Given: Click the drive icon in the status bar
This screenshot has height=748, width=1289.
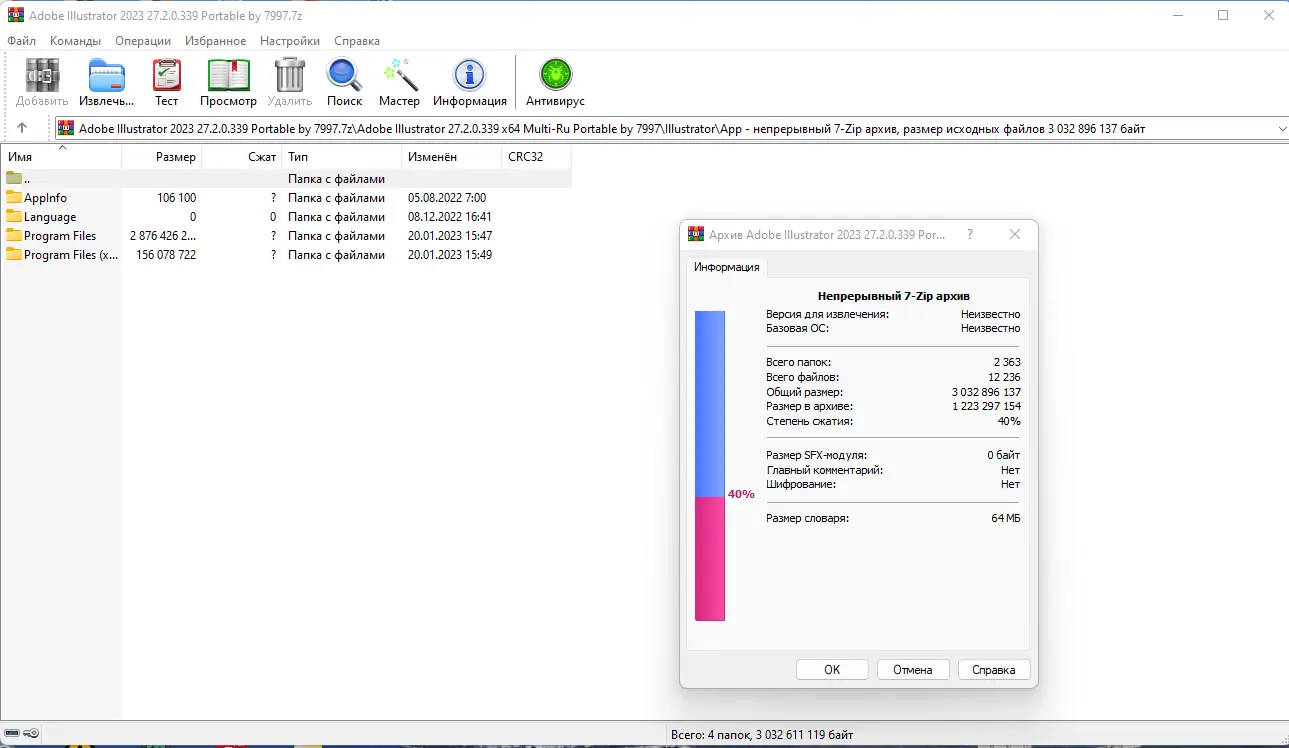Looking at the screenshot, I should (x=12, y=735).
